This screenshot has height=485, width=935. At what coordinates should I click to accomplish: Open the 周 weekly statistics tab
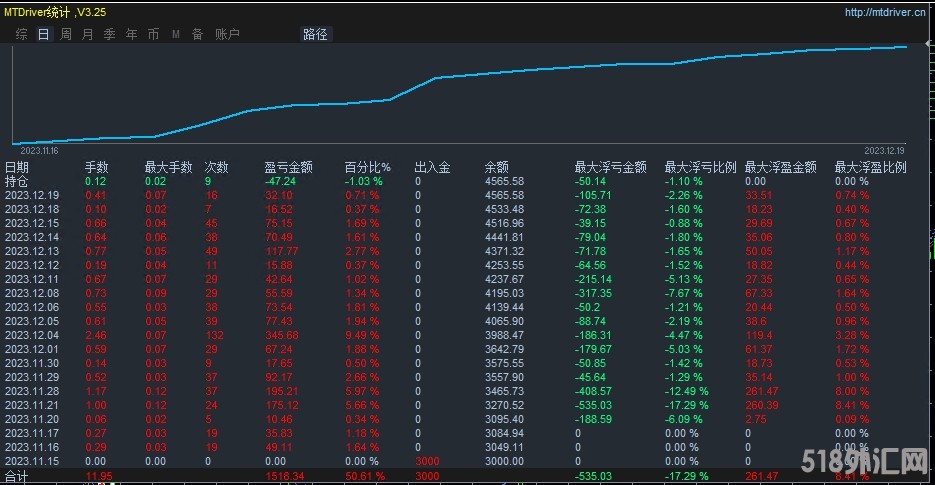(x=66, y=34)
